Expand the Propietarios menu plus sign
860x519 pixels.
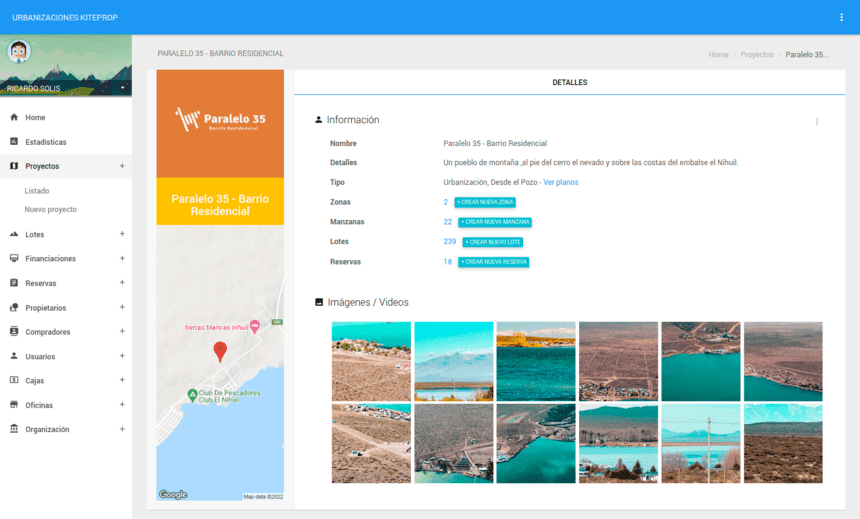coord(122,307)
